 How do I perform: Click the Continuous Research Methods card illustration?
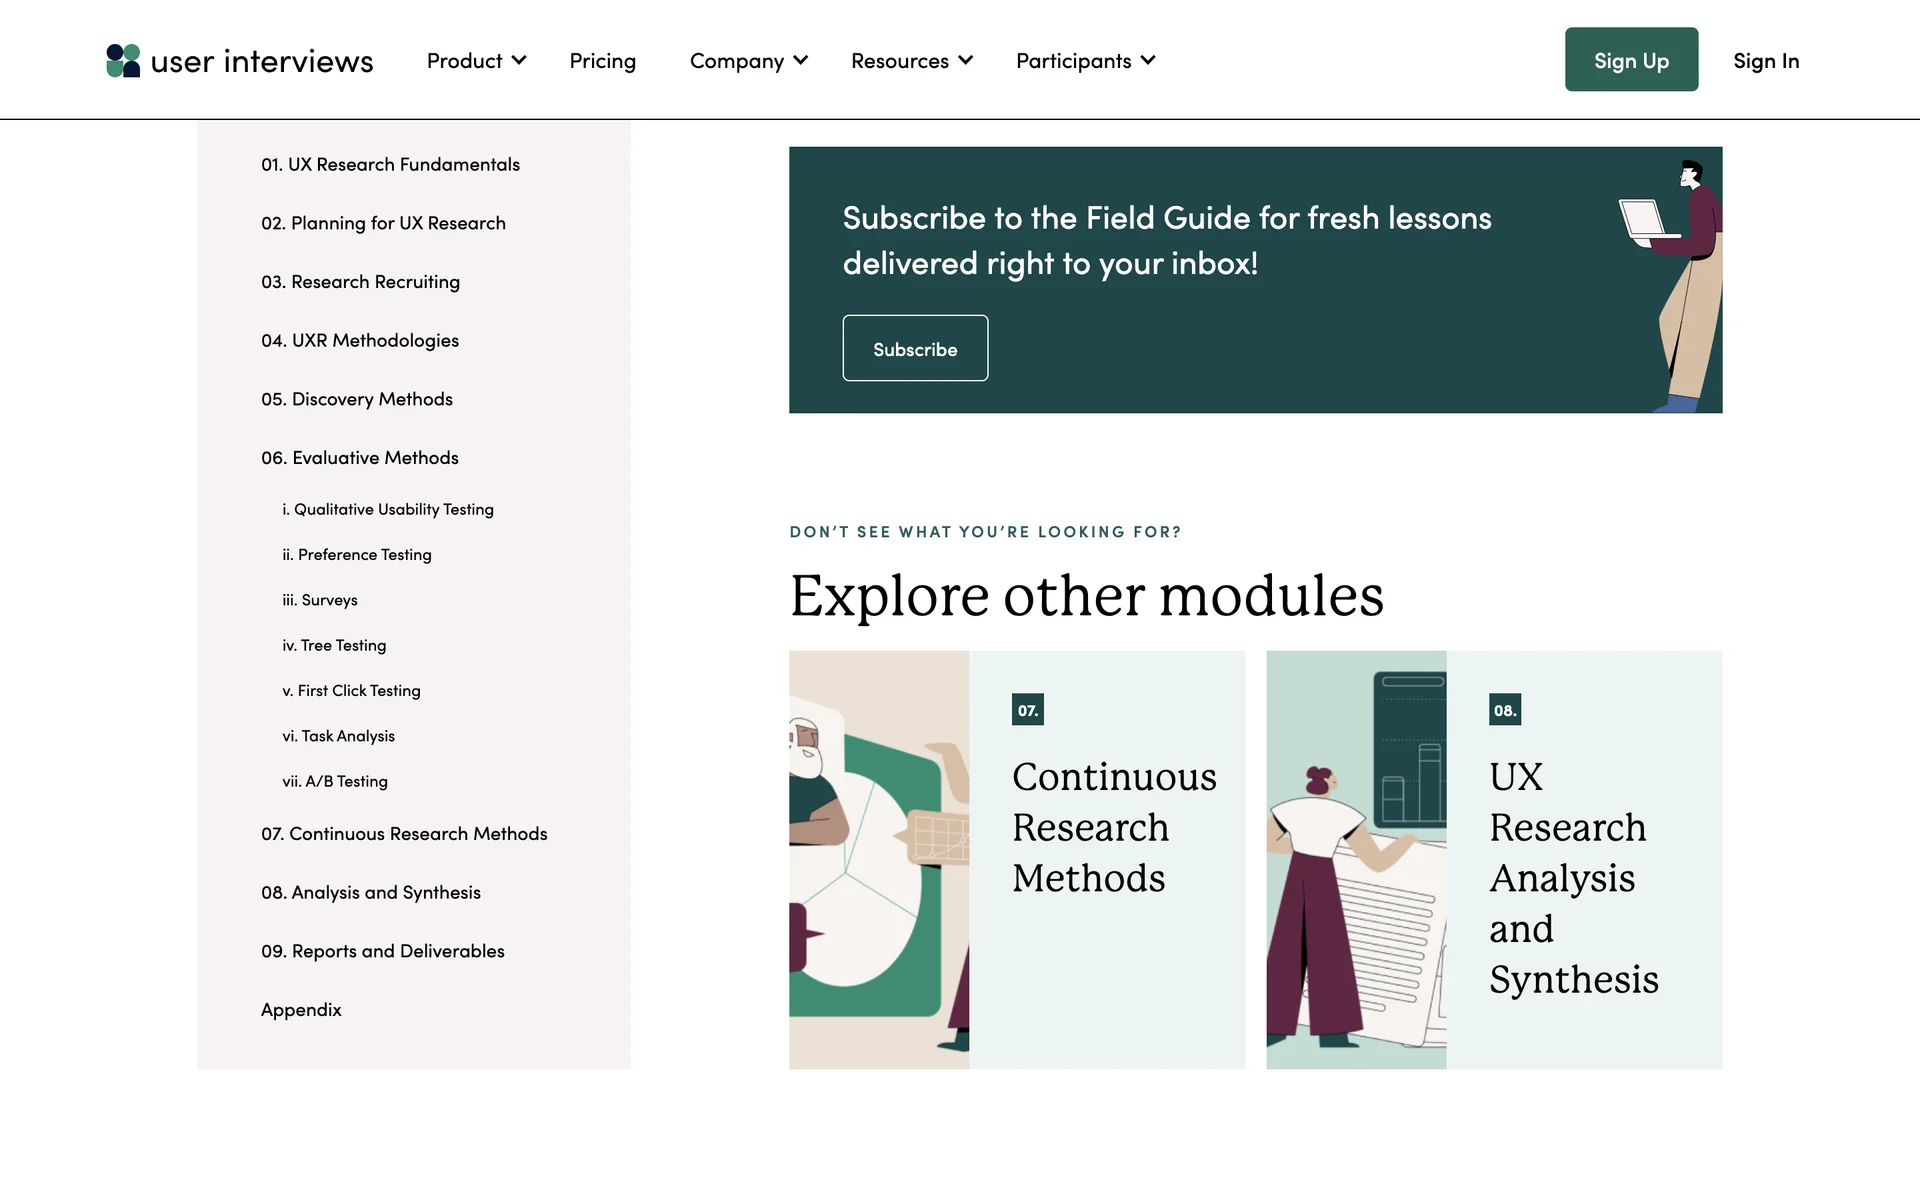pyautogui.click(x=878, y=860)
